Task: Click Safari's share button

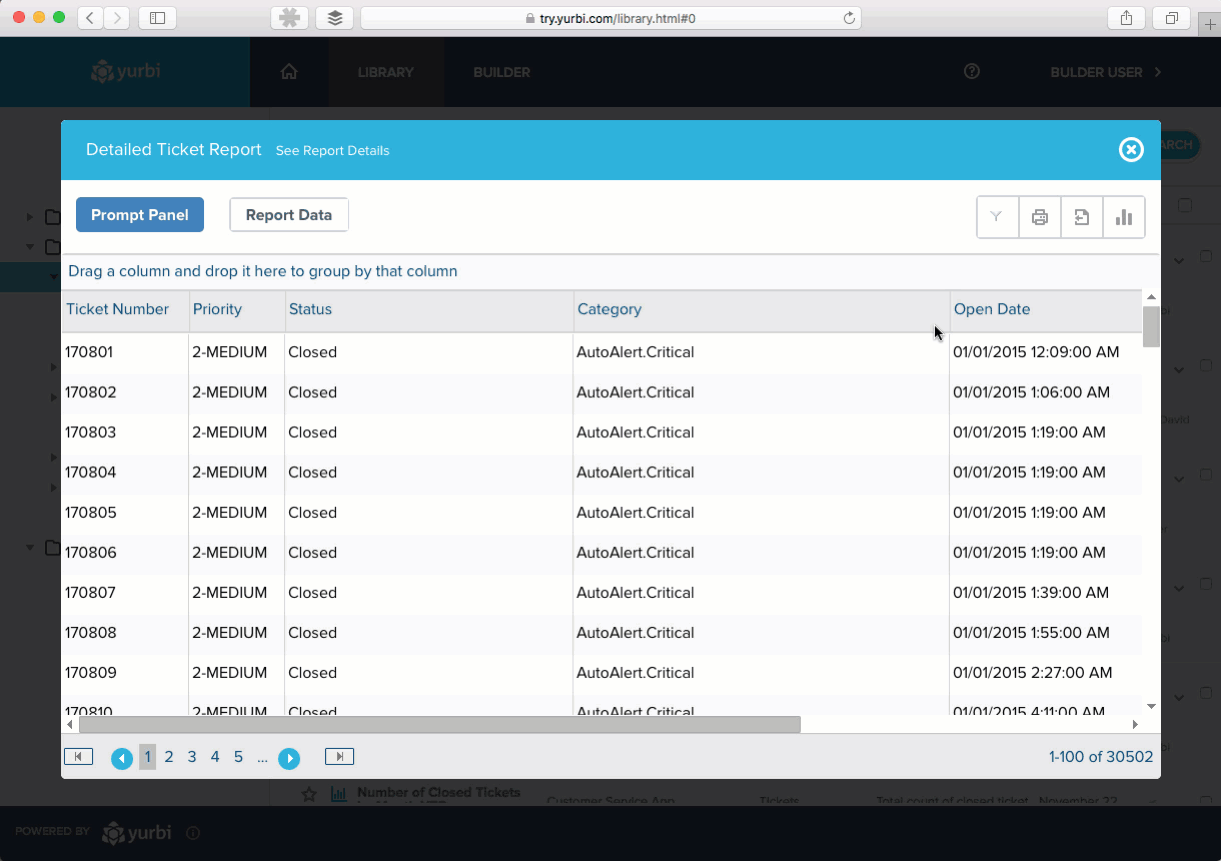Action: (1127, 18)
